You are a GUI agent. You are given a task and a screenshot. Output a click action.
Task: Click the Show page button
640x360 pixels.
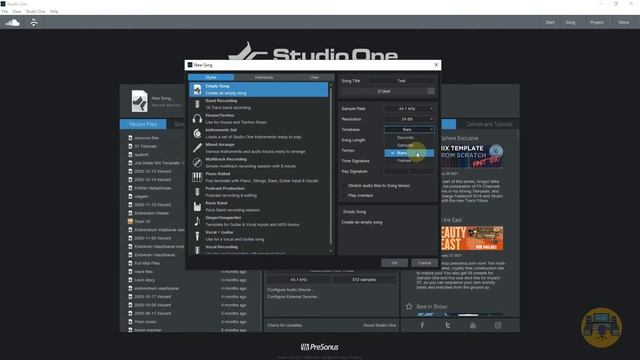[x=624, y=22]
